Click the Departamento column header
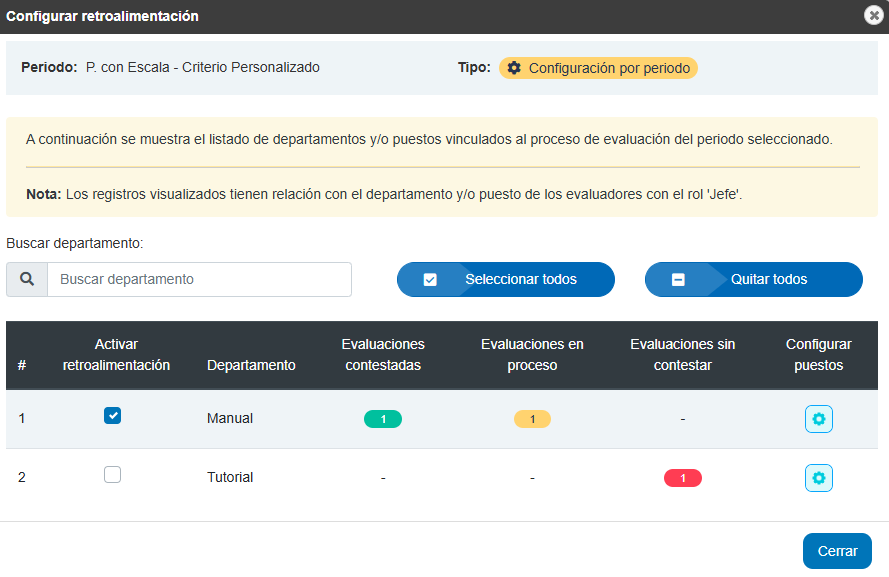Image resolution: width=889 pixels, height=577 pixels. (251, 365)
